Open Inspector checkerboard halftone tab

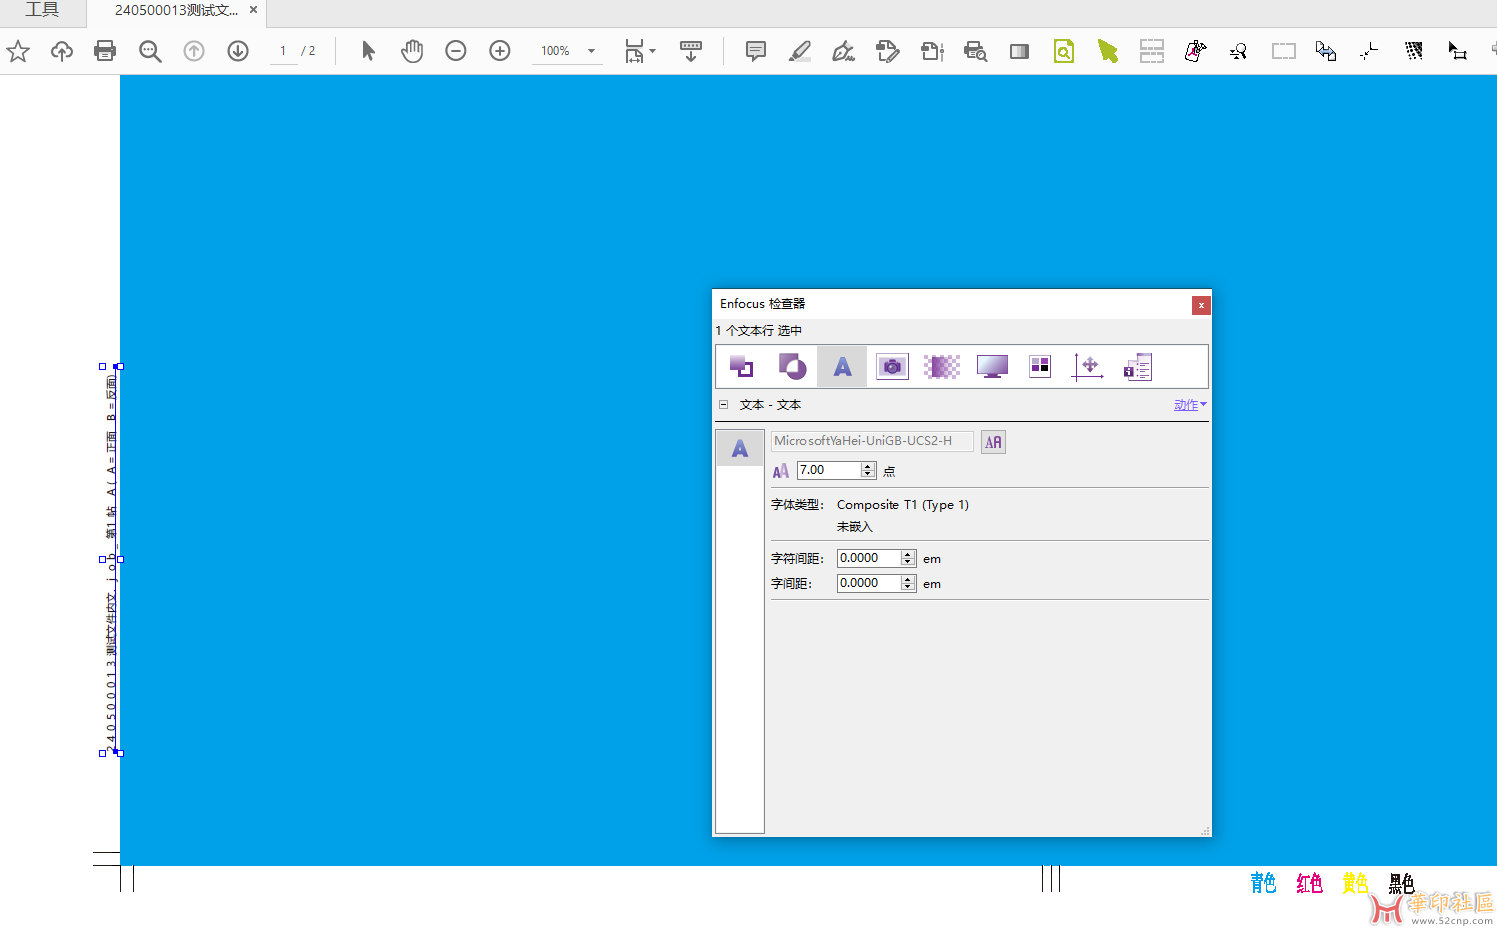click(942, 367)
